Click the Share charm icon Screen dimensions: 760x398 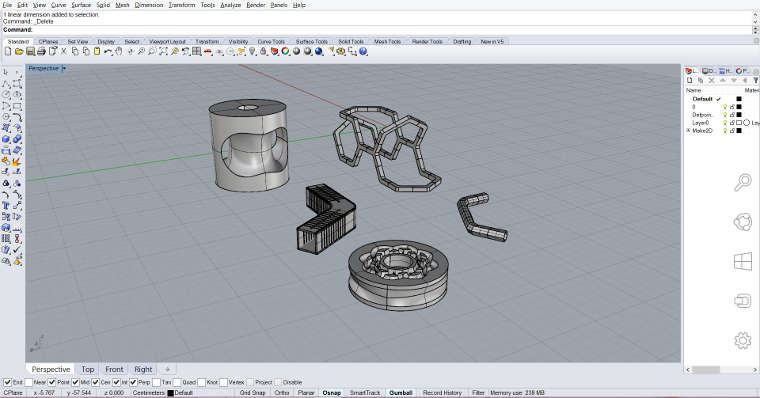pyautogui.click(x=743, y=222)
